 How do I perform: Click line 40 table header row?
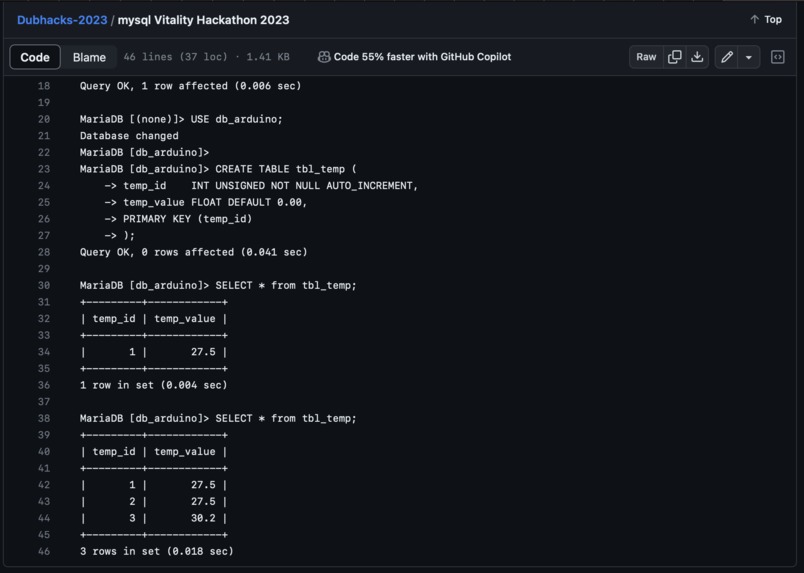(153, 451)
